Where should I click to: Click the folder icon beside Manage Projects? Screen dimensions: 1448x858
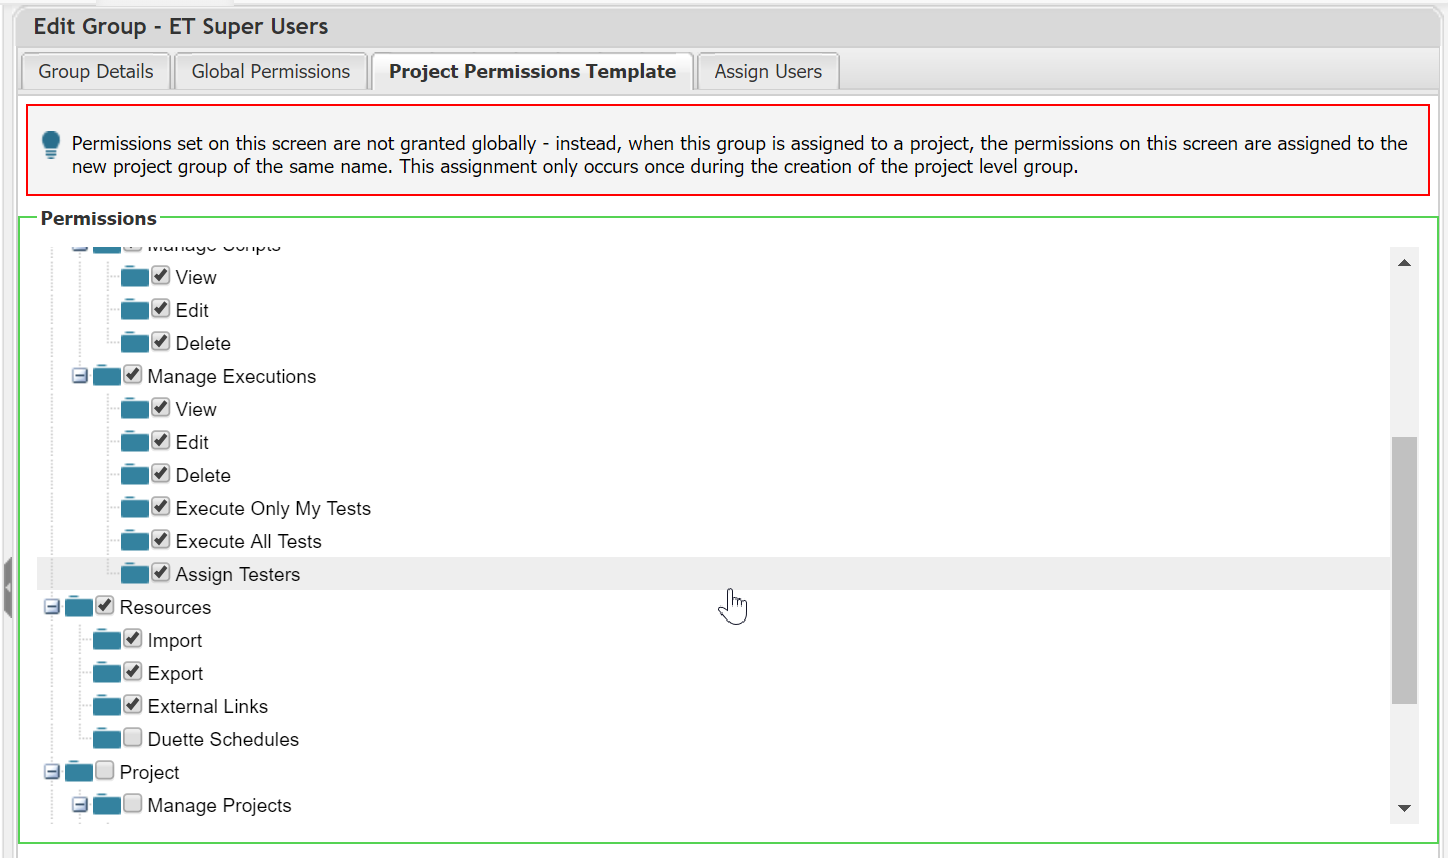coord(106,805)
